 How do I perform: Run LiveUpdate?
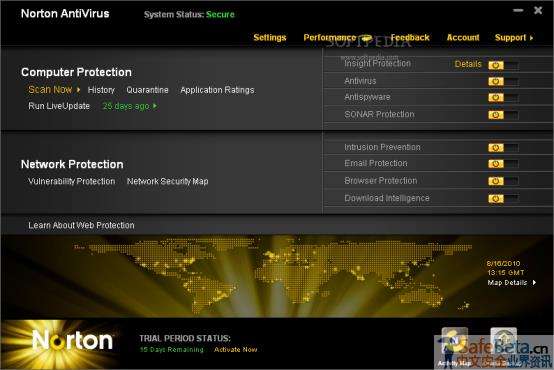click(59, 106)
